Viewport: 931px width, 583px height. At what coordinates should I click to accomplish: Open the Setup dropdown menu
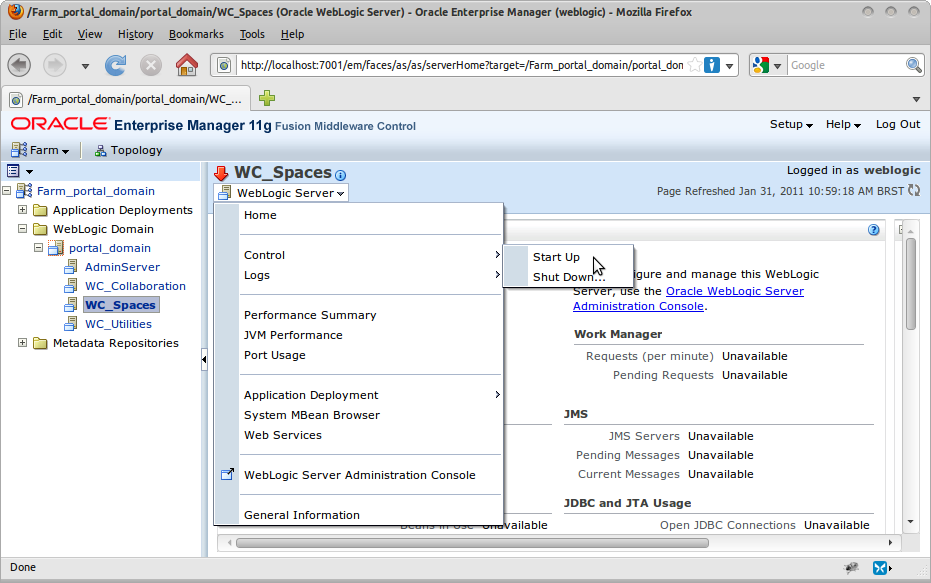pyautogui.click(x=791, y=124)
